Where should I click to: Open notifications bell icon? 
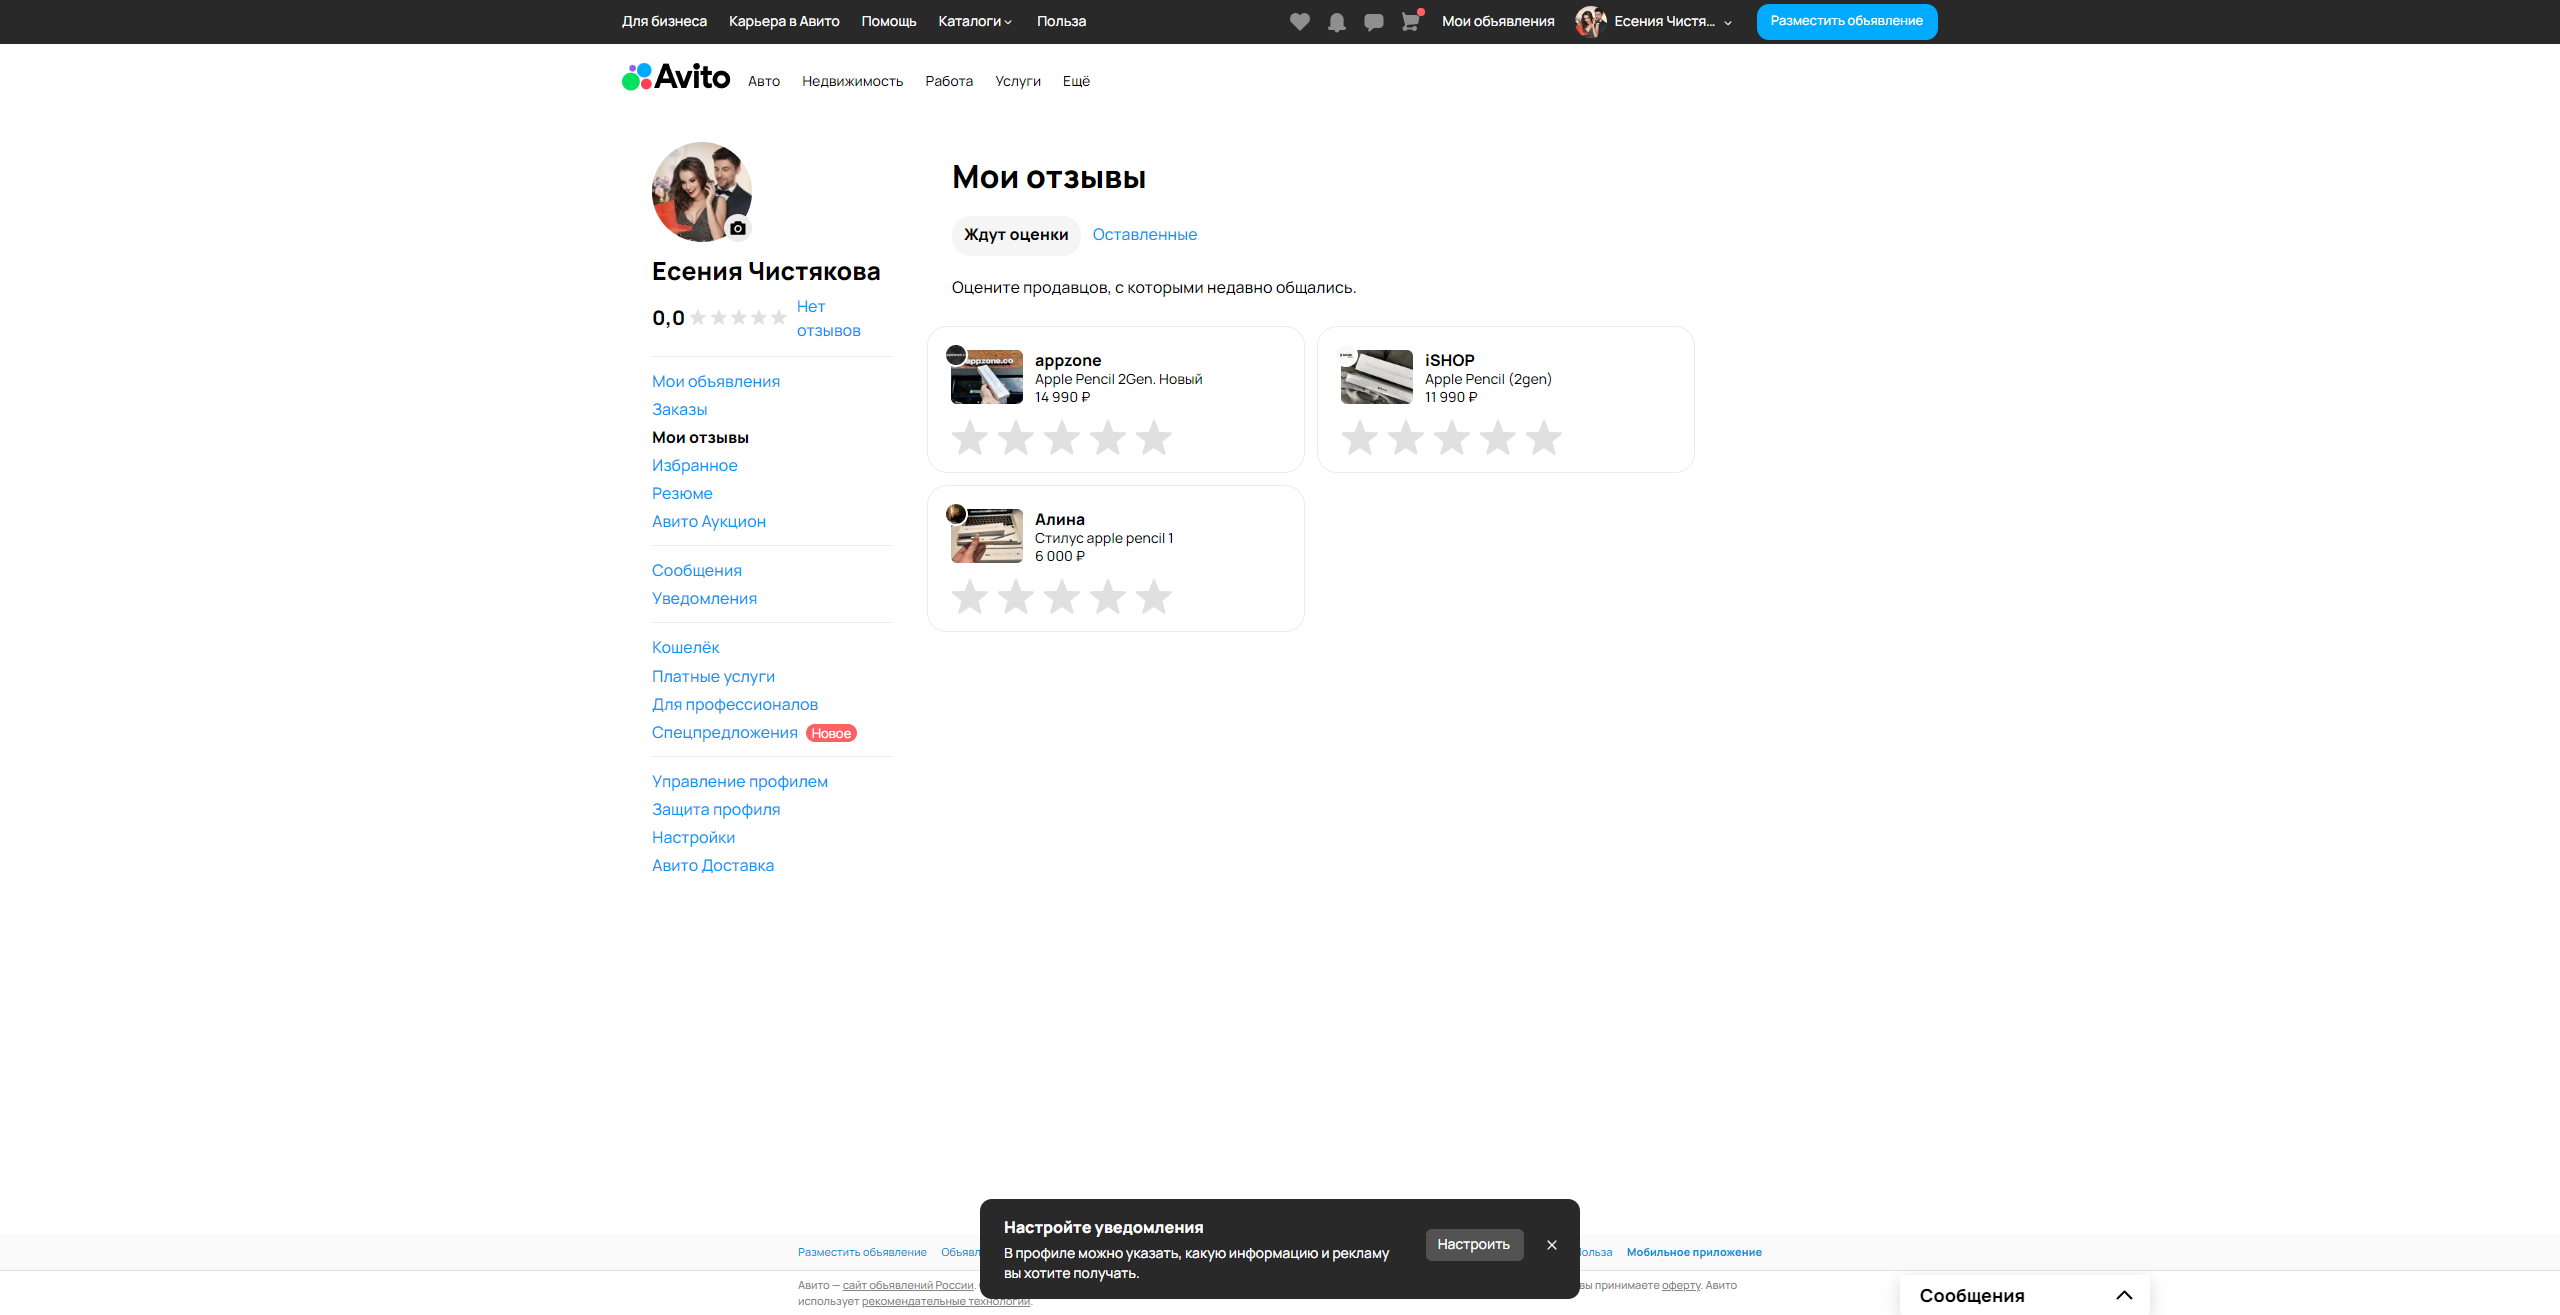1336,22
